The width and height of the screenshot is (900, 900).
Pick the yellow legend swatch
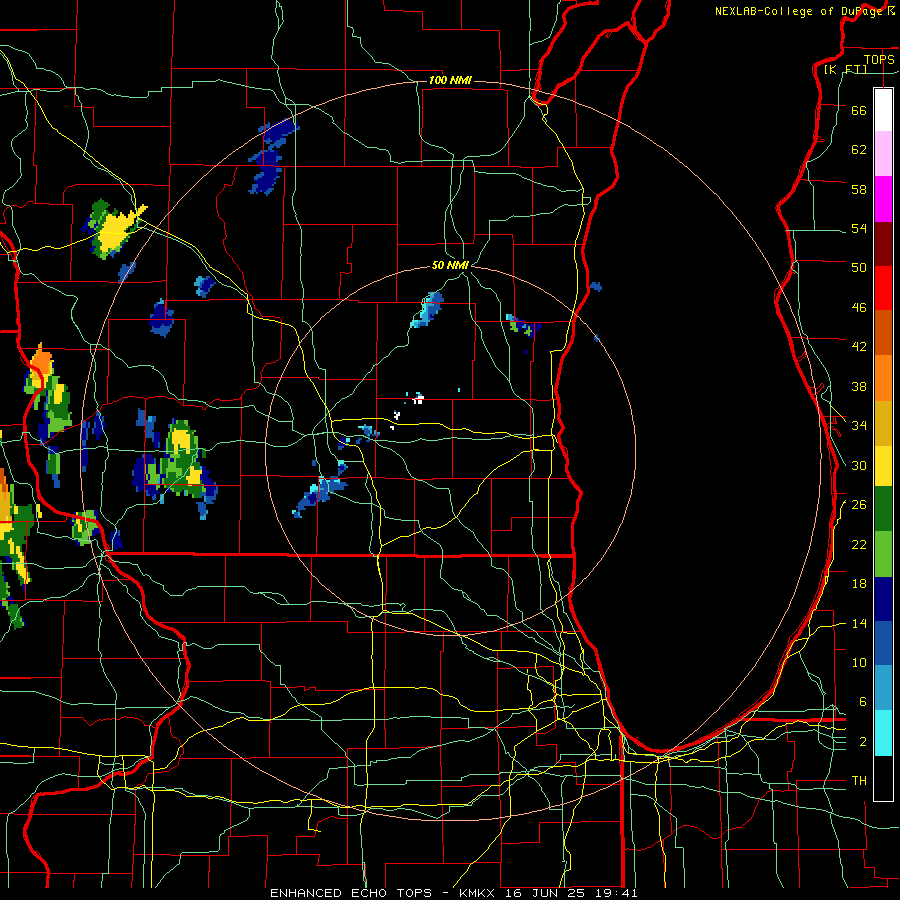[883, 465]
